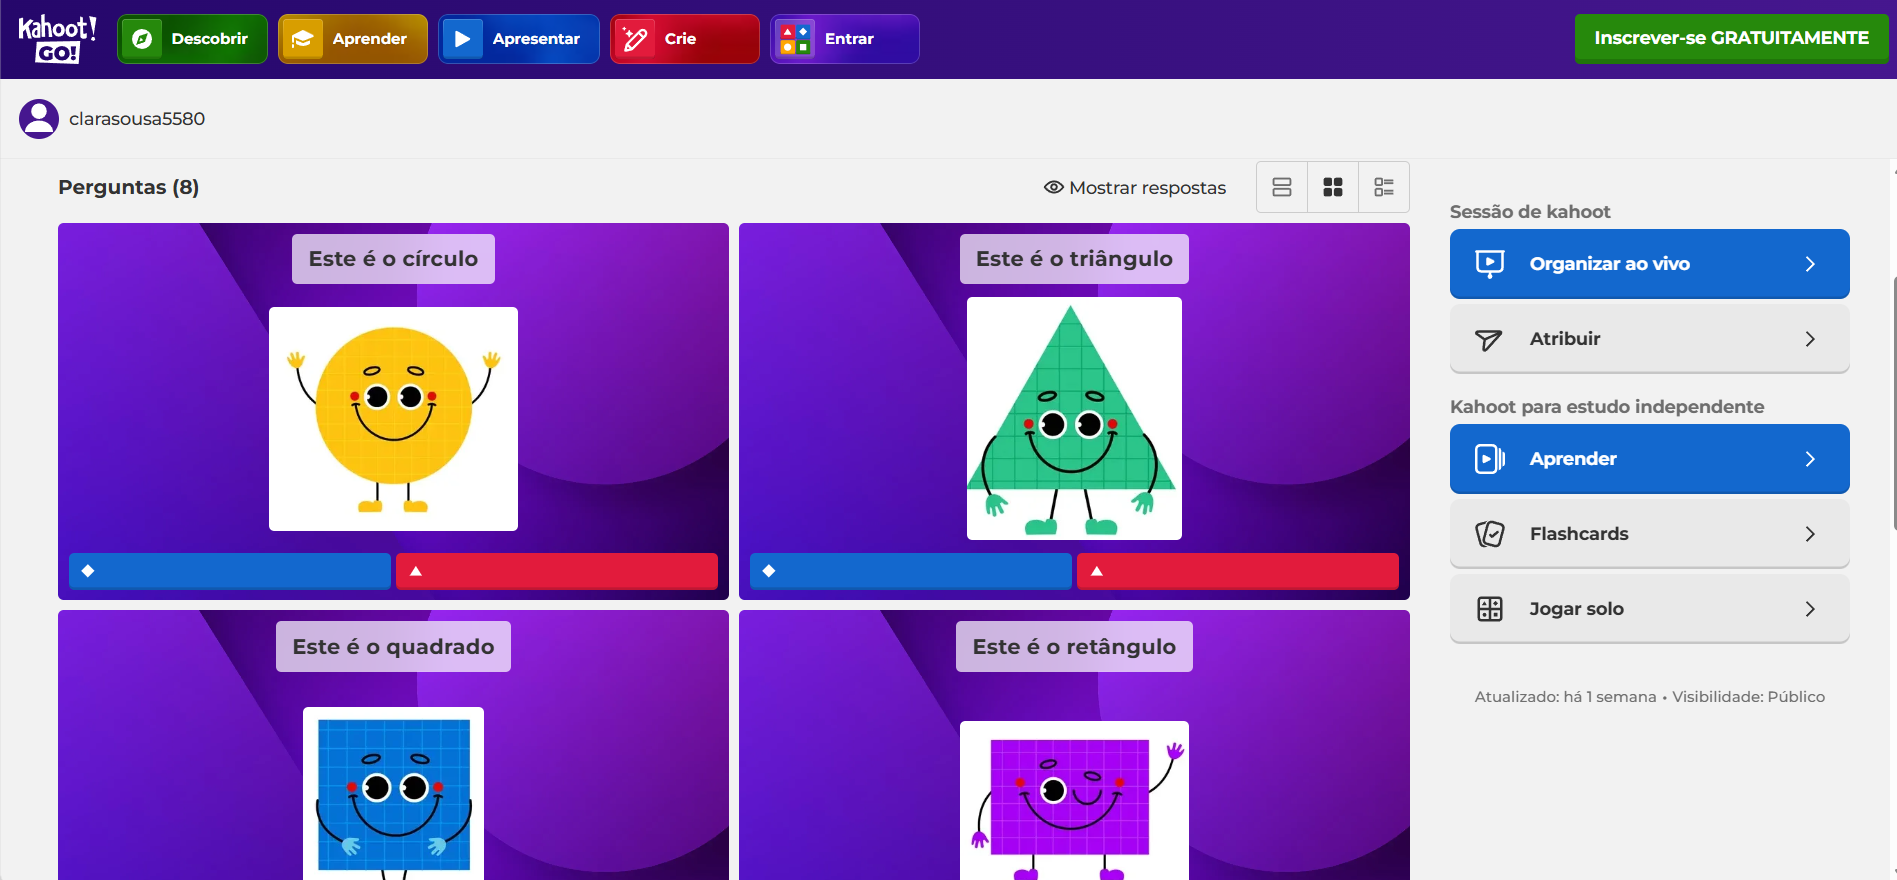Open the clarasousa5580 profile avatar
1897x880 pixels.
[39, 119]
